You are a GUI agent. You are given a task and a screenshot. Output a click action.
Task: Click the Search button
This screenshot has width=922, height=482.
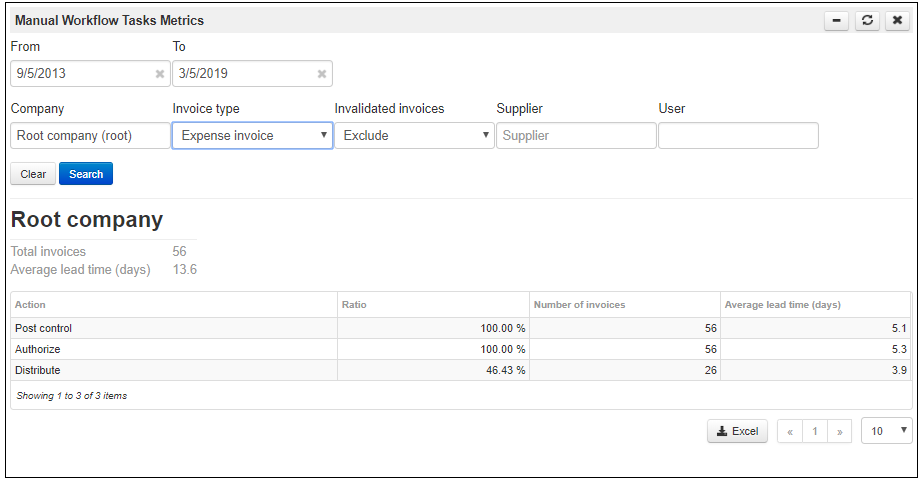pos(86,174)
